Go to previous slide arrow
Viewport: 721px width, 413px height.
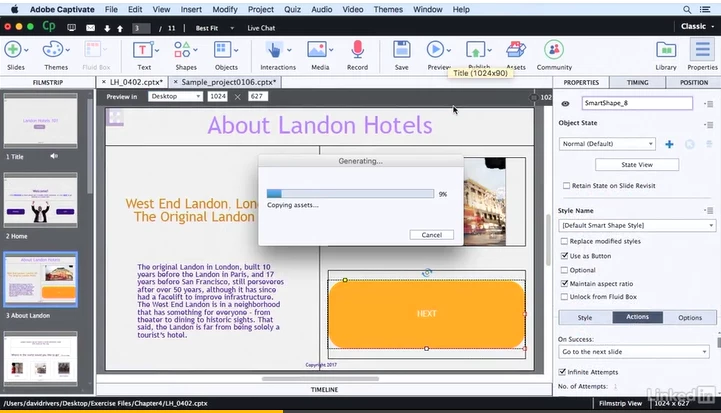pos(120,29)
